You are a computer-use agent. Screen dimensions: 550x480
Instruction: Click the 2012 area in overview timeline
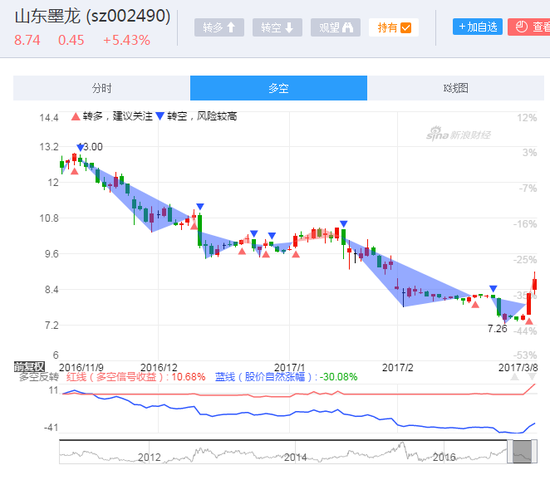(149, 457)
